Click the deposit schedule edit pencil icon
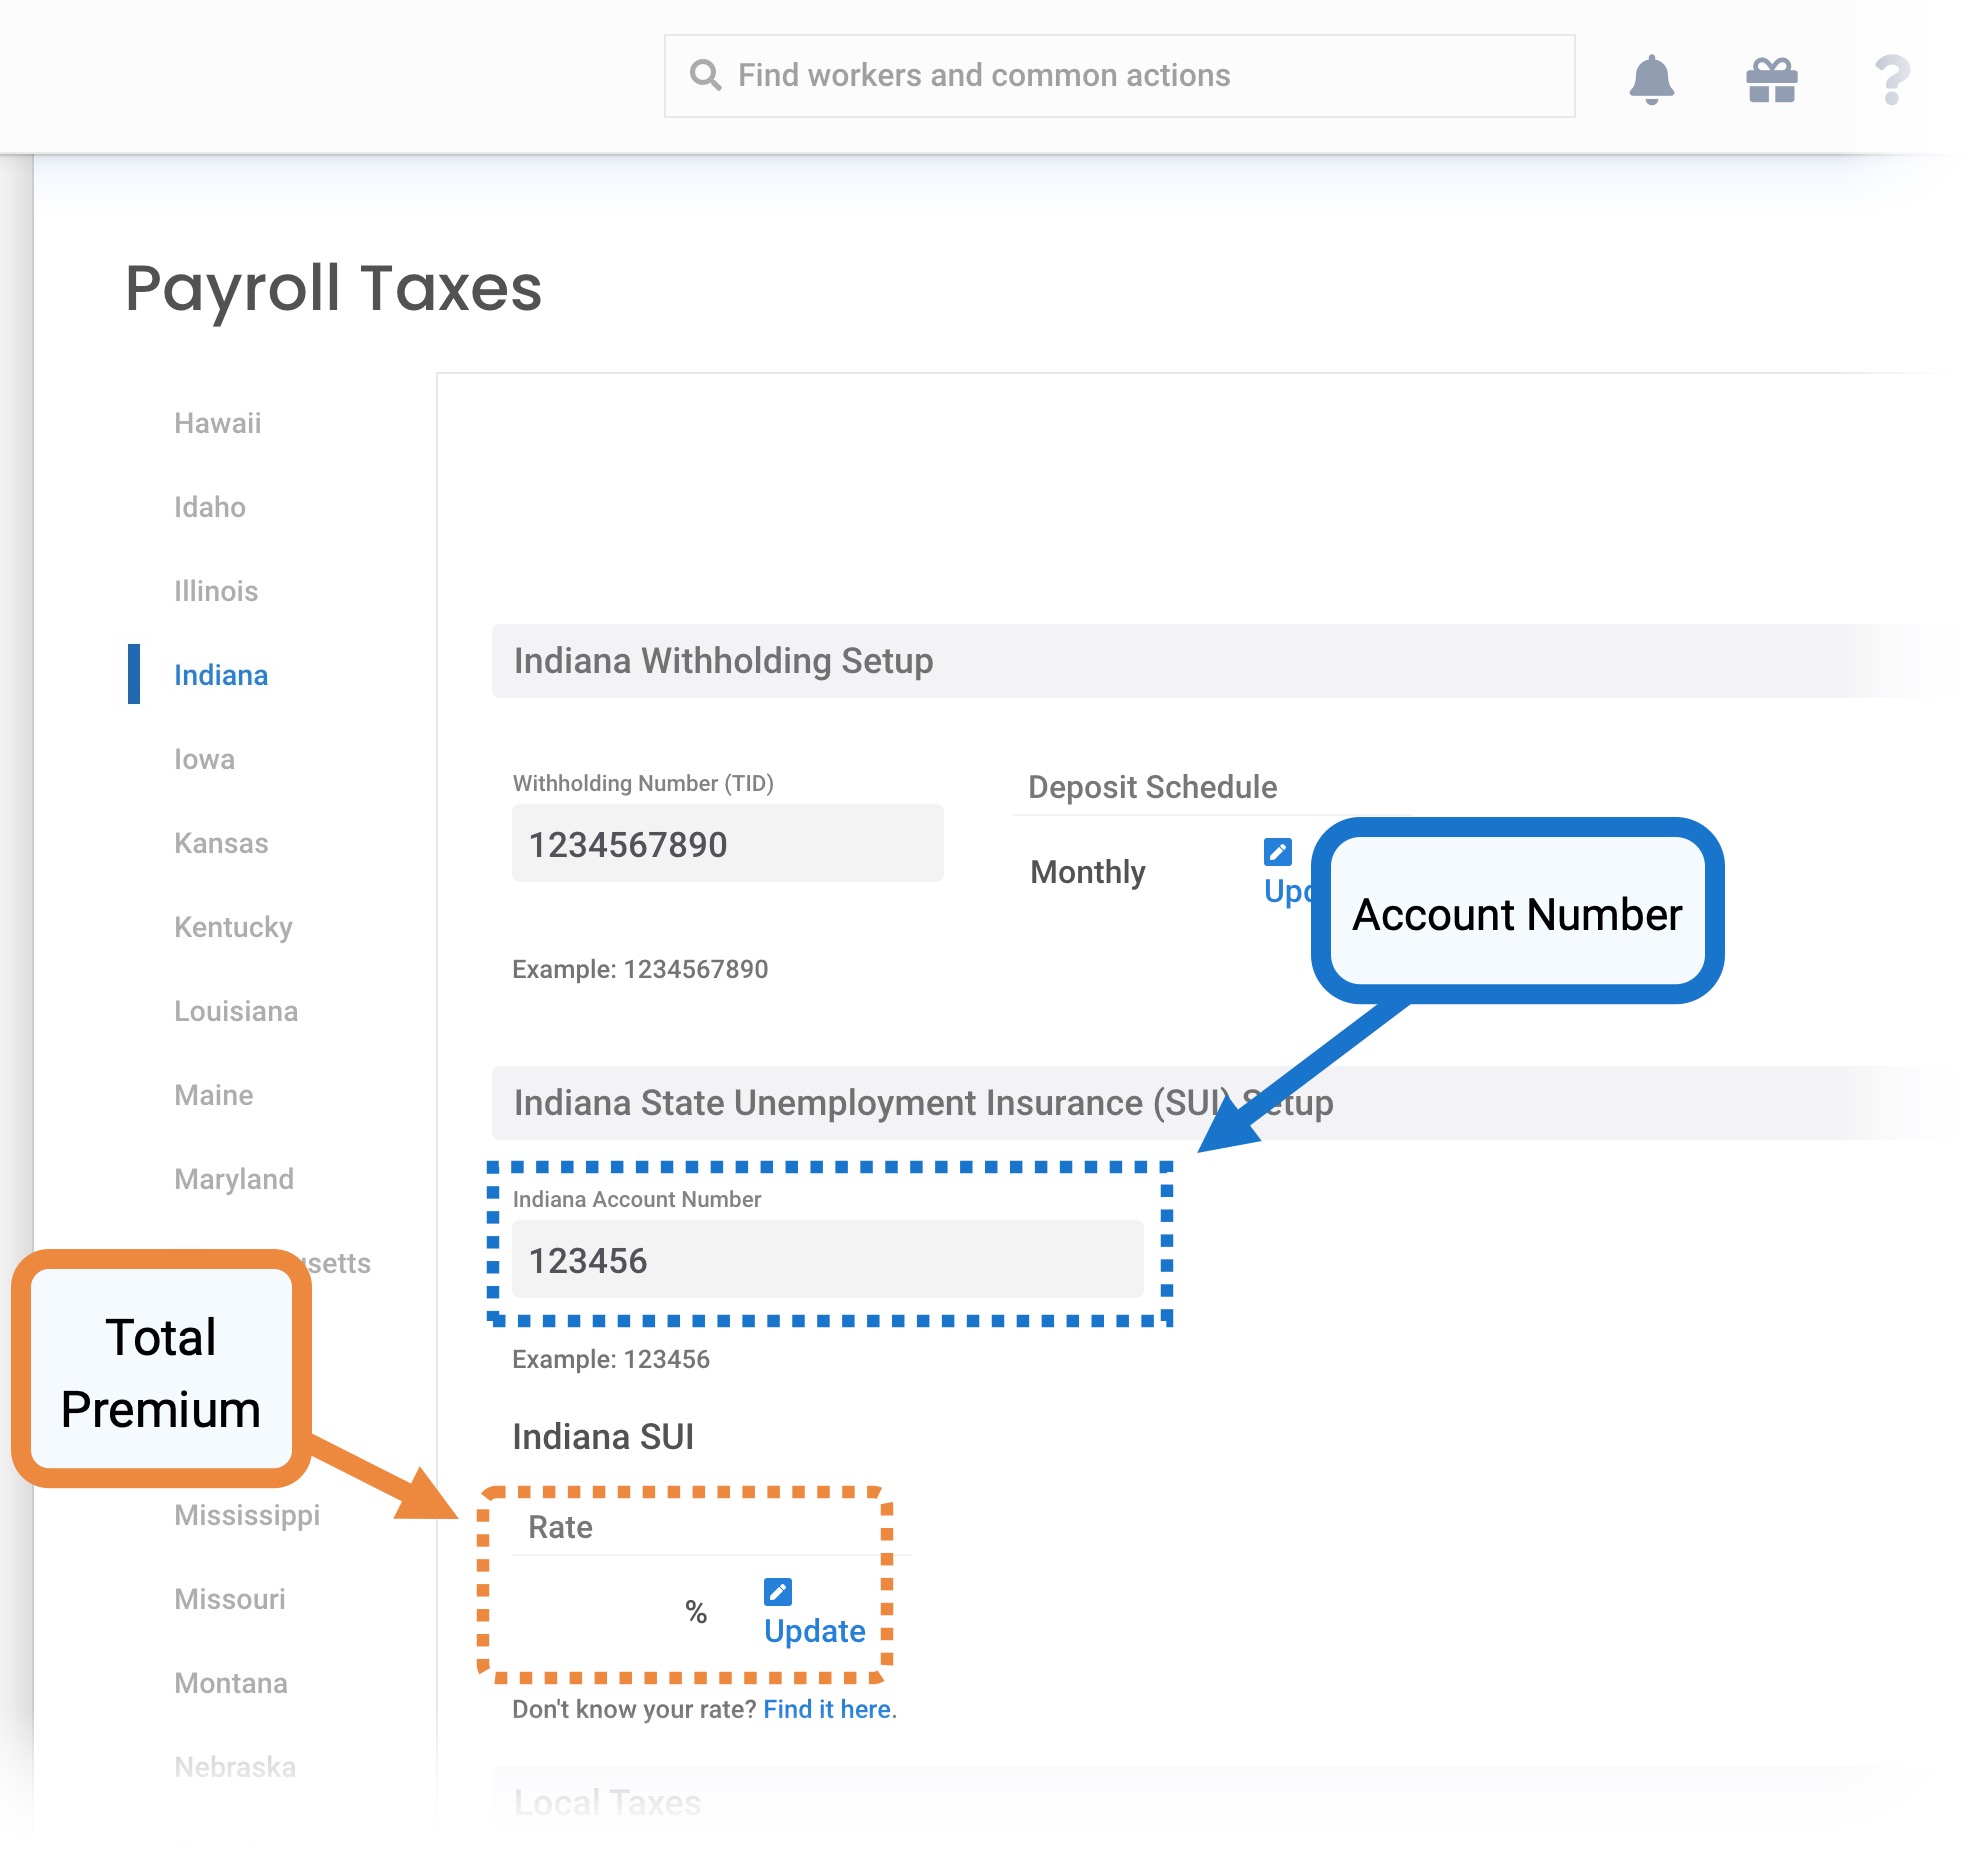 coord(1277,851)
